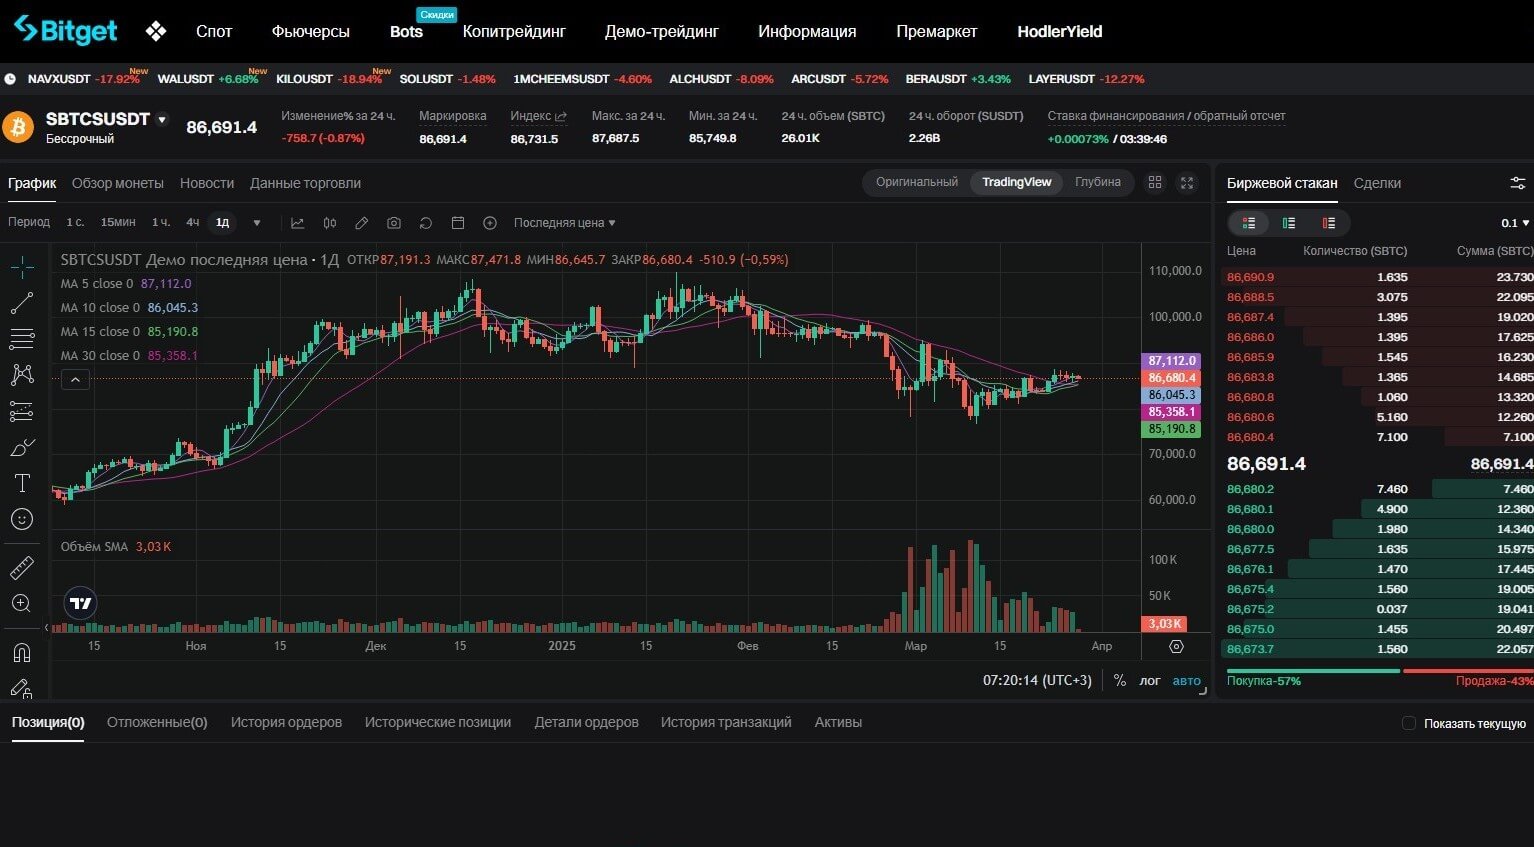Collapse the indicator legend with chevron
The width and height of the screenshot is (1534, 847).
(75, 380)
